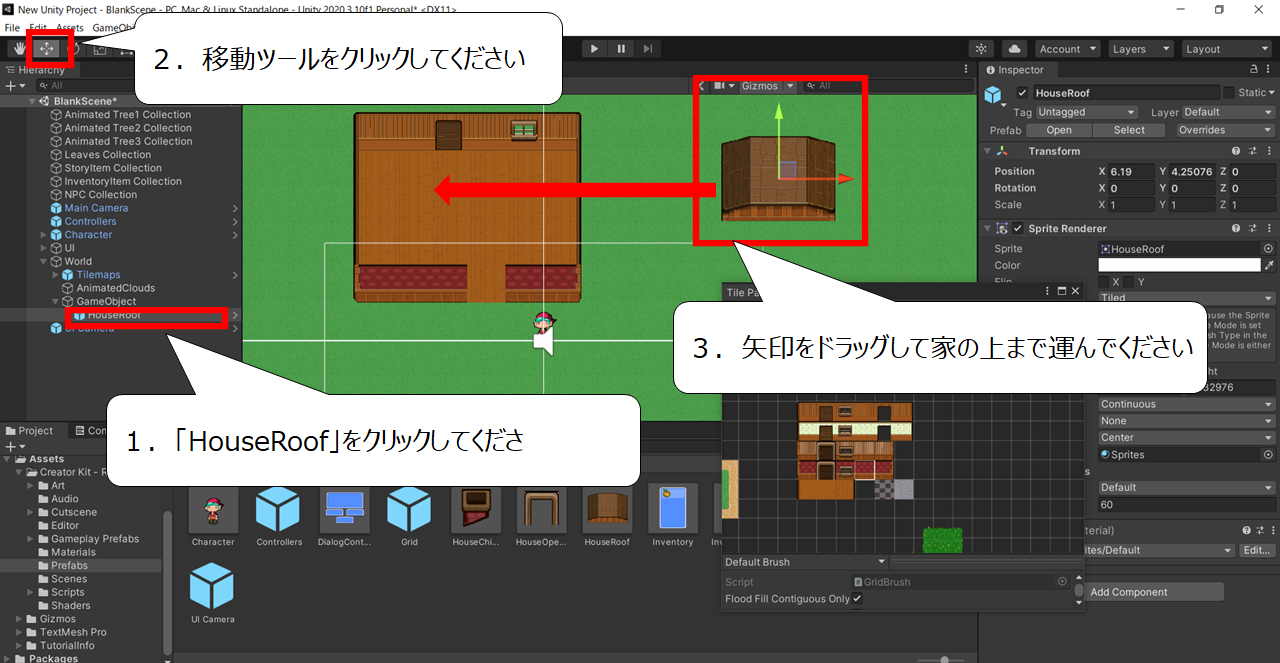Screen dimensions: 1280x663
Task: Click the Inspector lock icon
Action: [x=1254, y=70]
